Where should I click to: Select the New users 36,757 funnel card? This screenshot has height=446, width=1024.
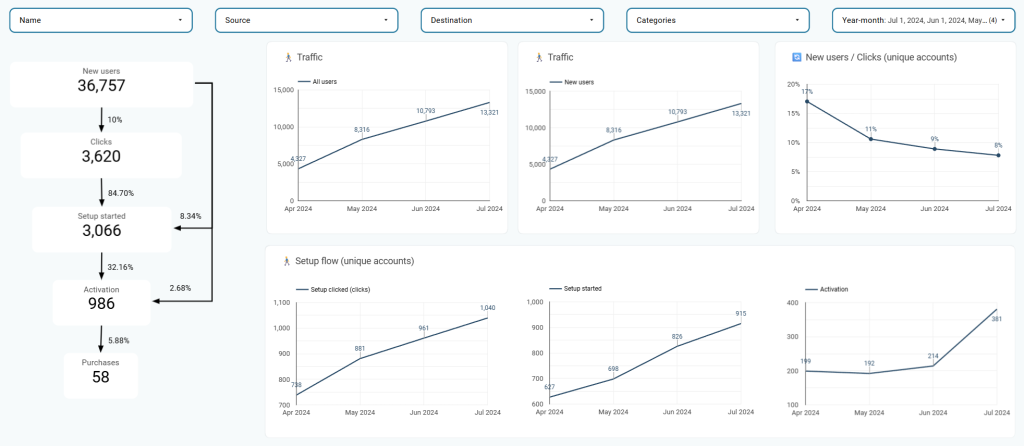(x=101, y=85)
